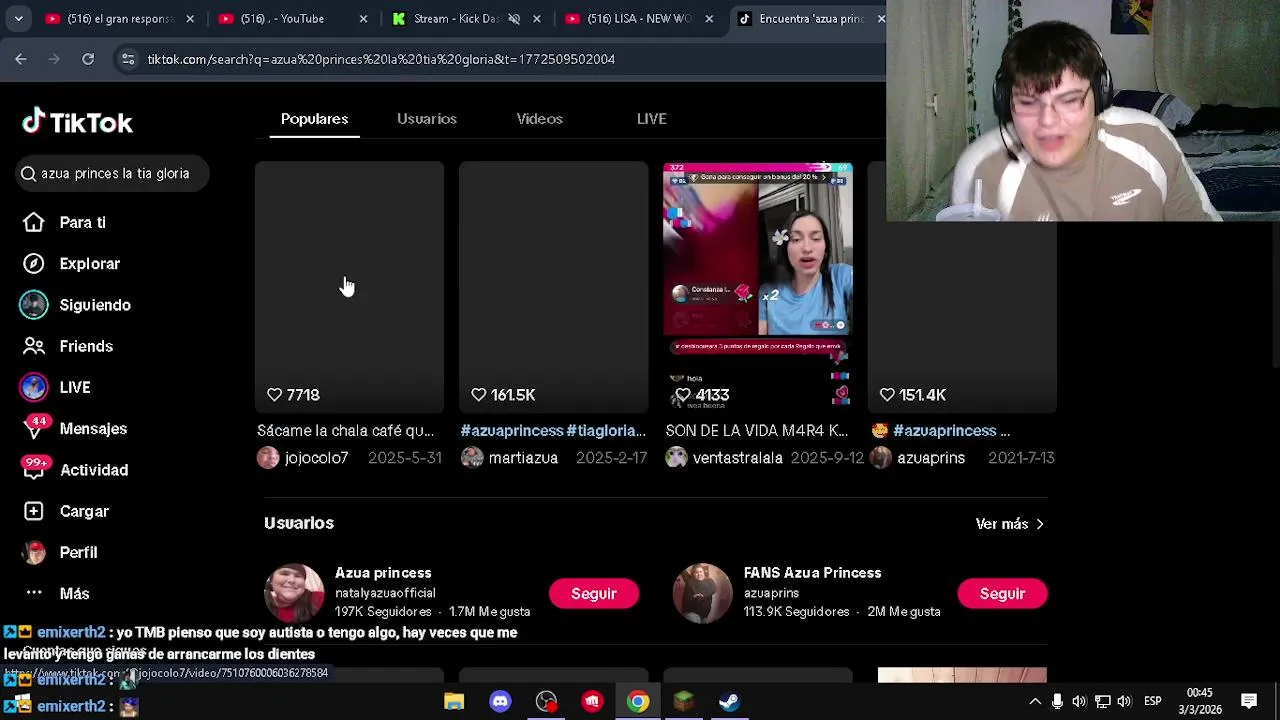
Task: Open File Explorer from the taskbar
Action: (454, 702)
